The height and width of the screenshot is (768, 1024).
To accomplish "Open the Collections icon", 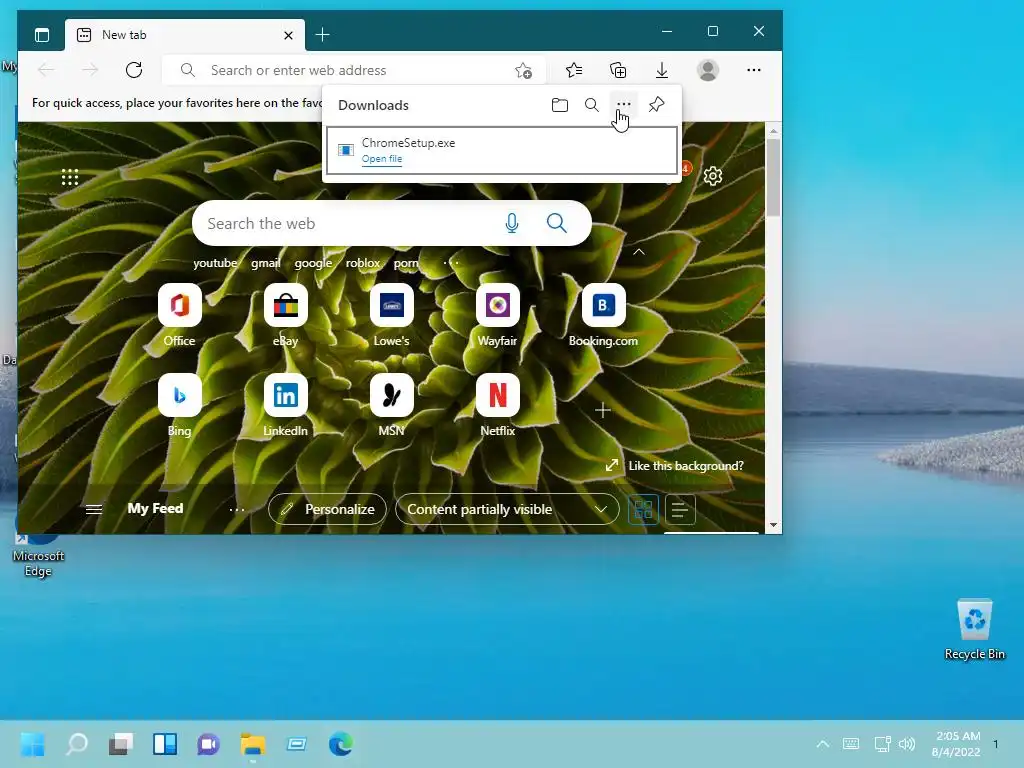I will [618, 70].
